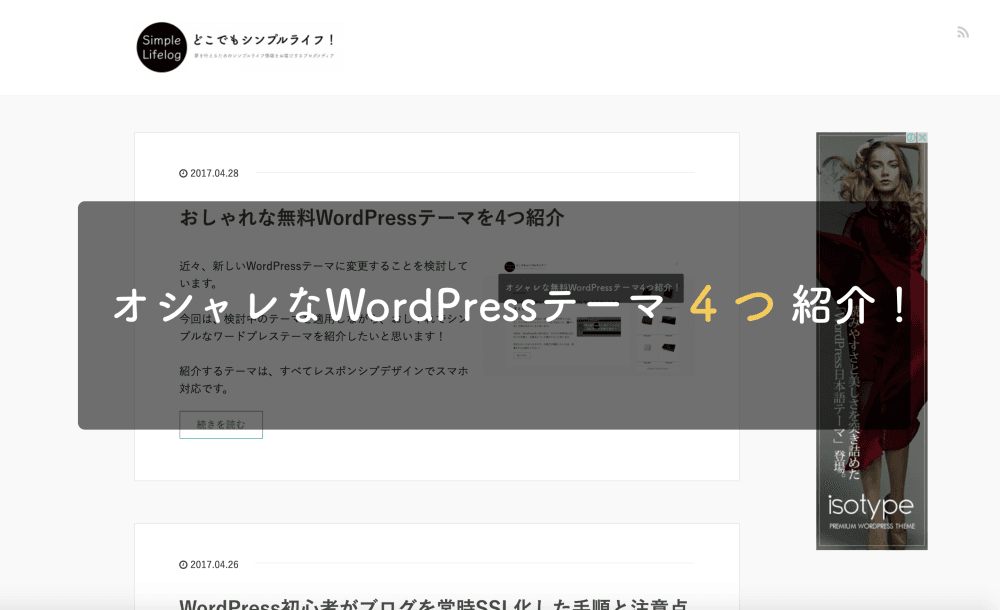Click the overlay headline オシャレなWordPressテーマ

(390, 306)
